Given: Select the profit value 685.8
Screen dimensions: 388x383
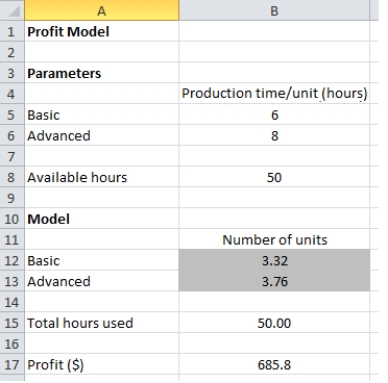Looking at the screenshot, I should (274, 364).
